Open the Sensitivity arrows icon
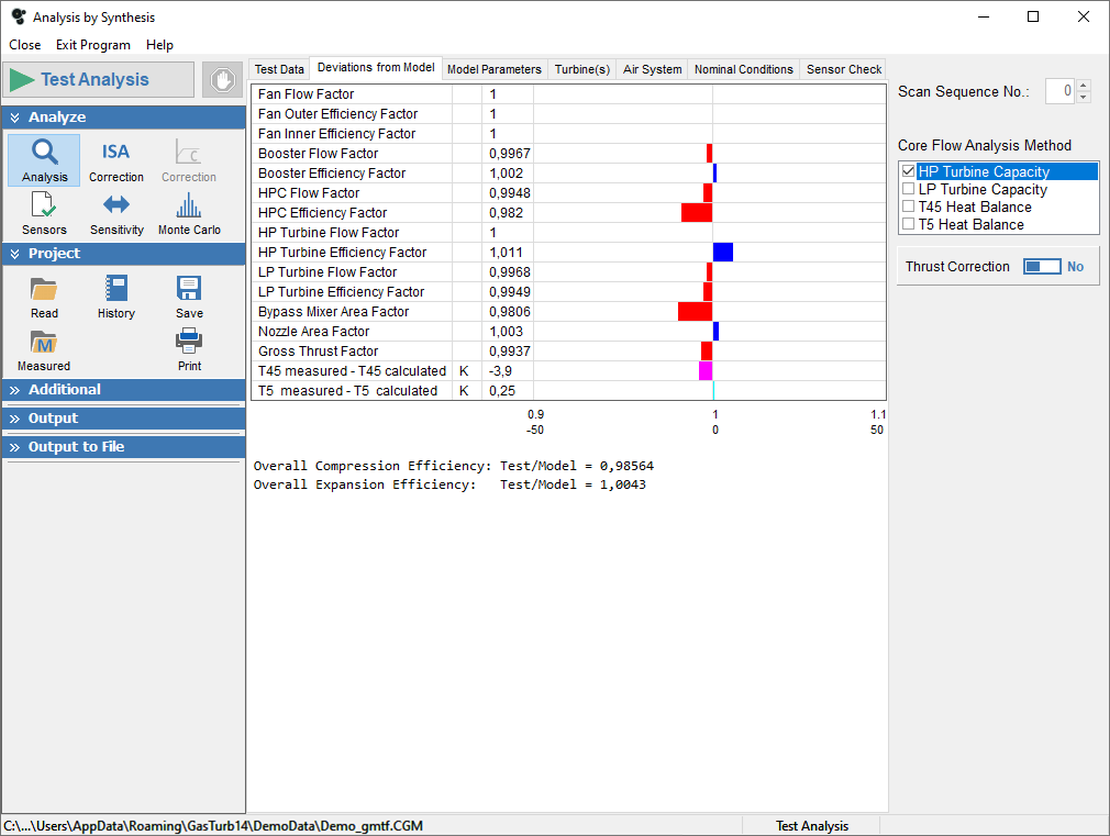1110x836 pixels. click(x=116, y=213)
